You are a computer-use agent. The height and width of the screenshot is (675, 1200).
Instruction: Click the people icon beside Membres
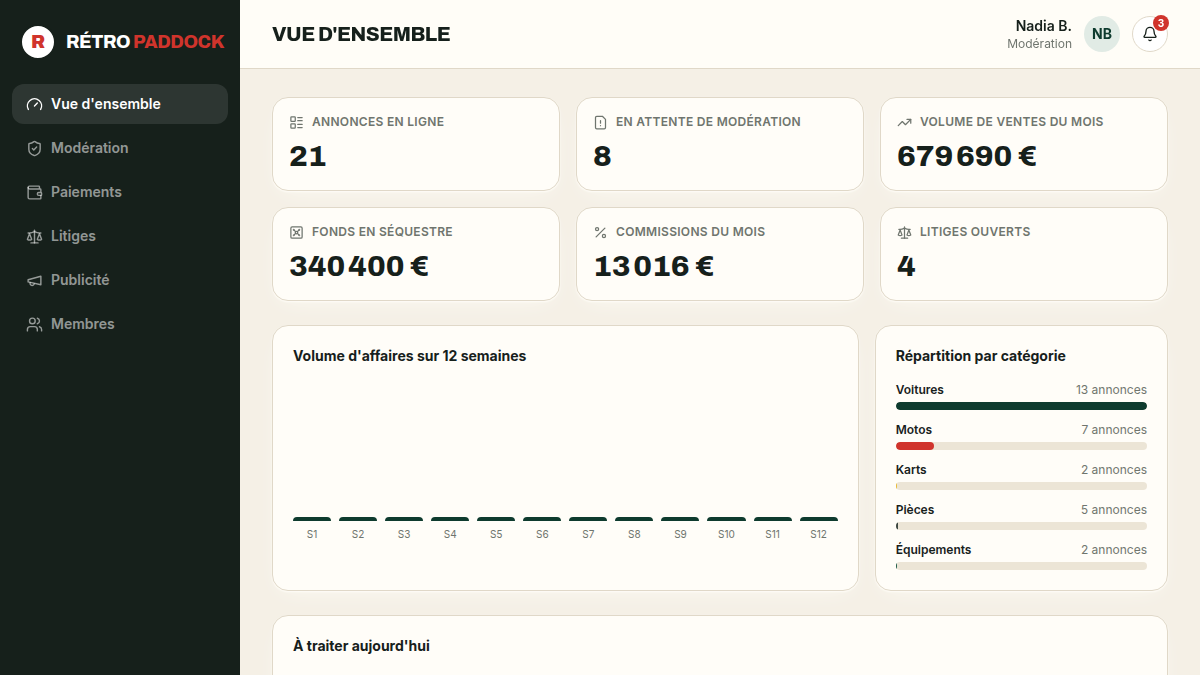click(35, 324)
